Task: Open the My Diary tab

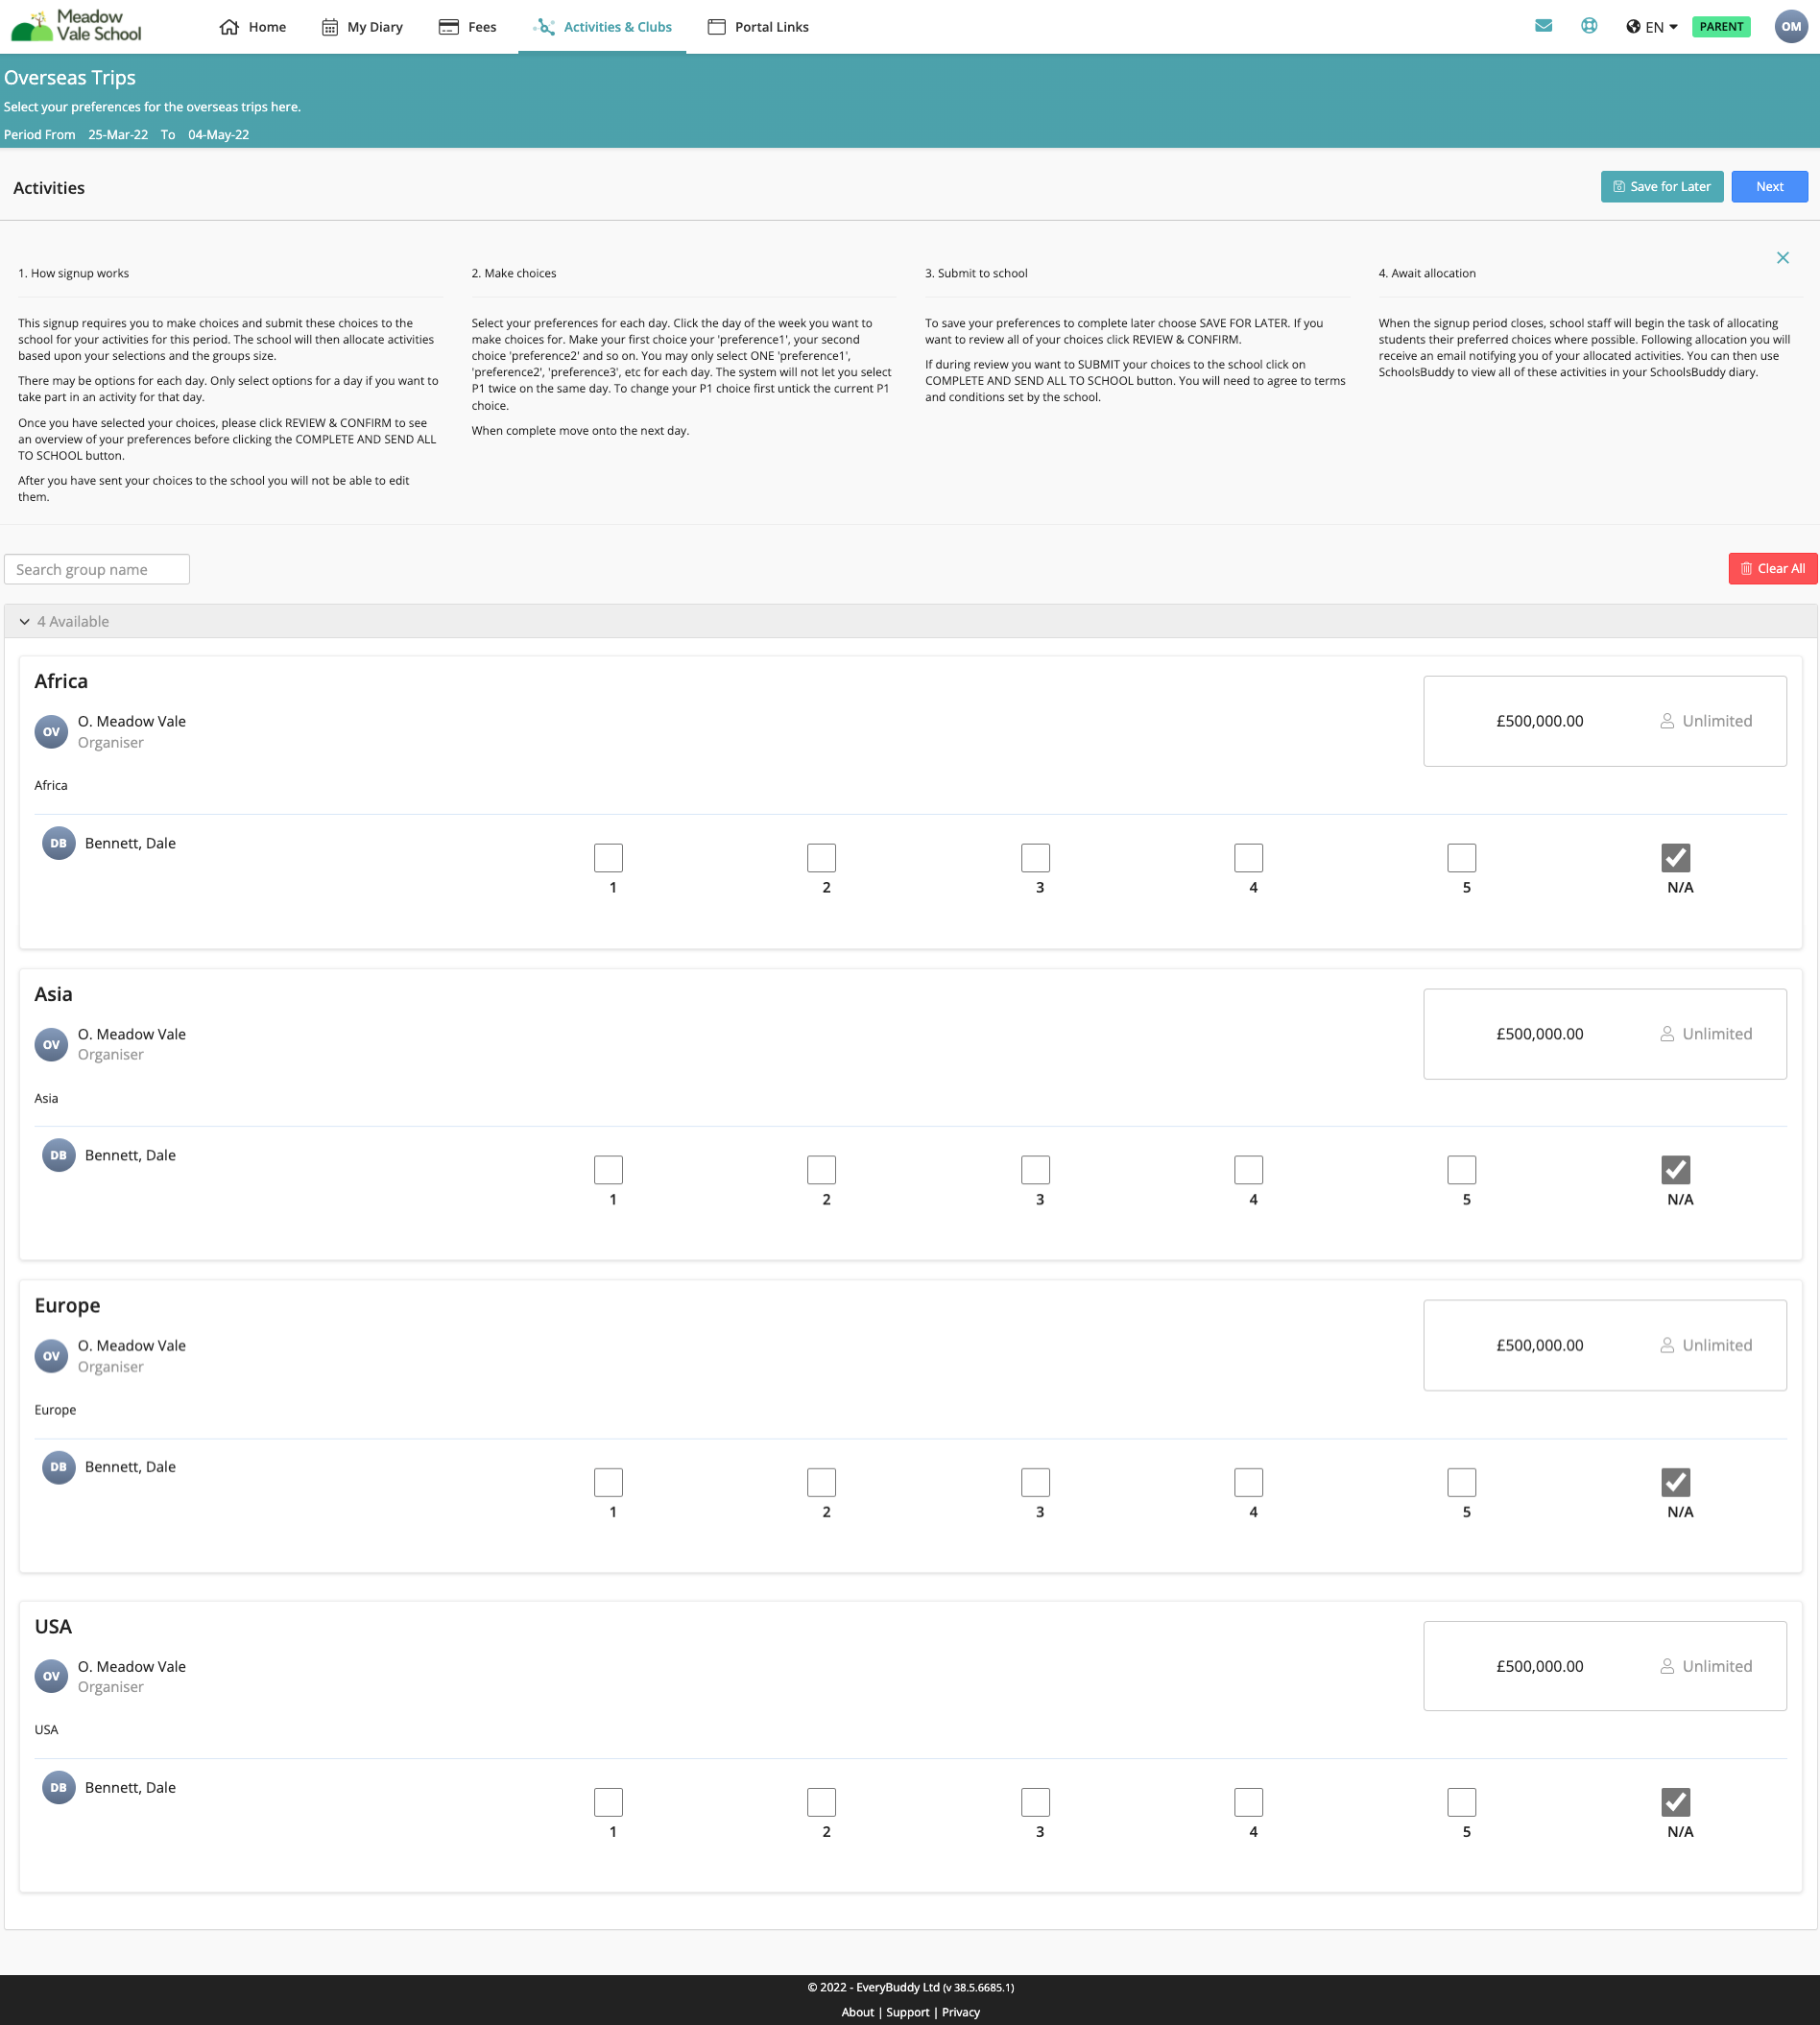Action: point(362,27)
